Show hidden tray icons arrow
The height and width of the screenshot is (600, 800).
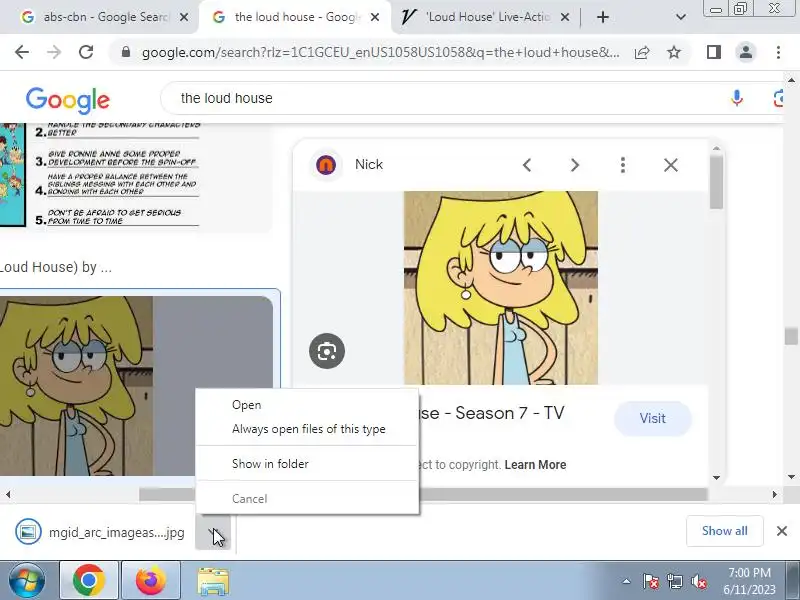pos(627,581)
